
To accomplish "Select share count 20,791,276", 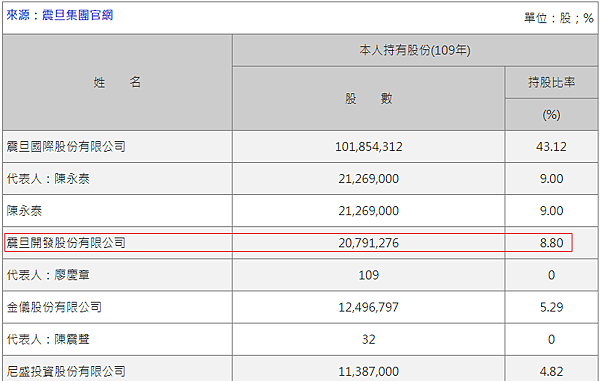I will coord(368,243).
